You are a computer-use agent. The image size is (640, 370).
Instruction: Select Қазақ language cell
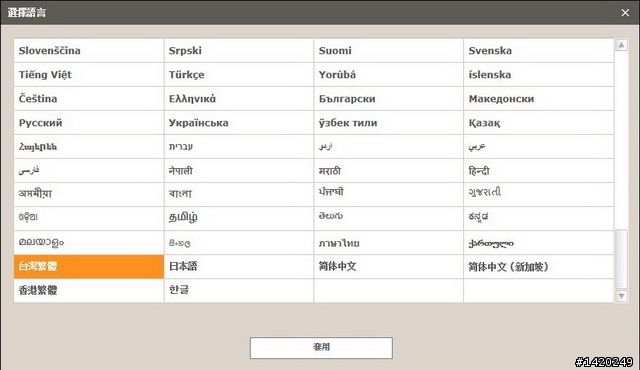coord(539,123)
